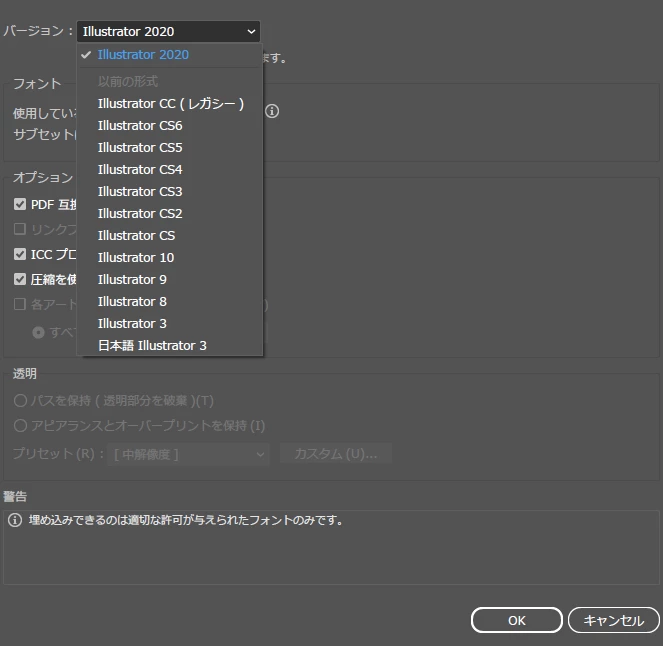This screenshot has width=663, height=646.
Task: Click the info icon in the フォント section
Action: [272, 111]
